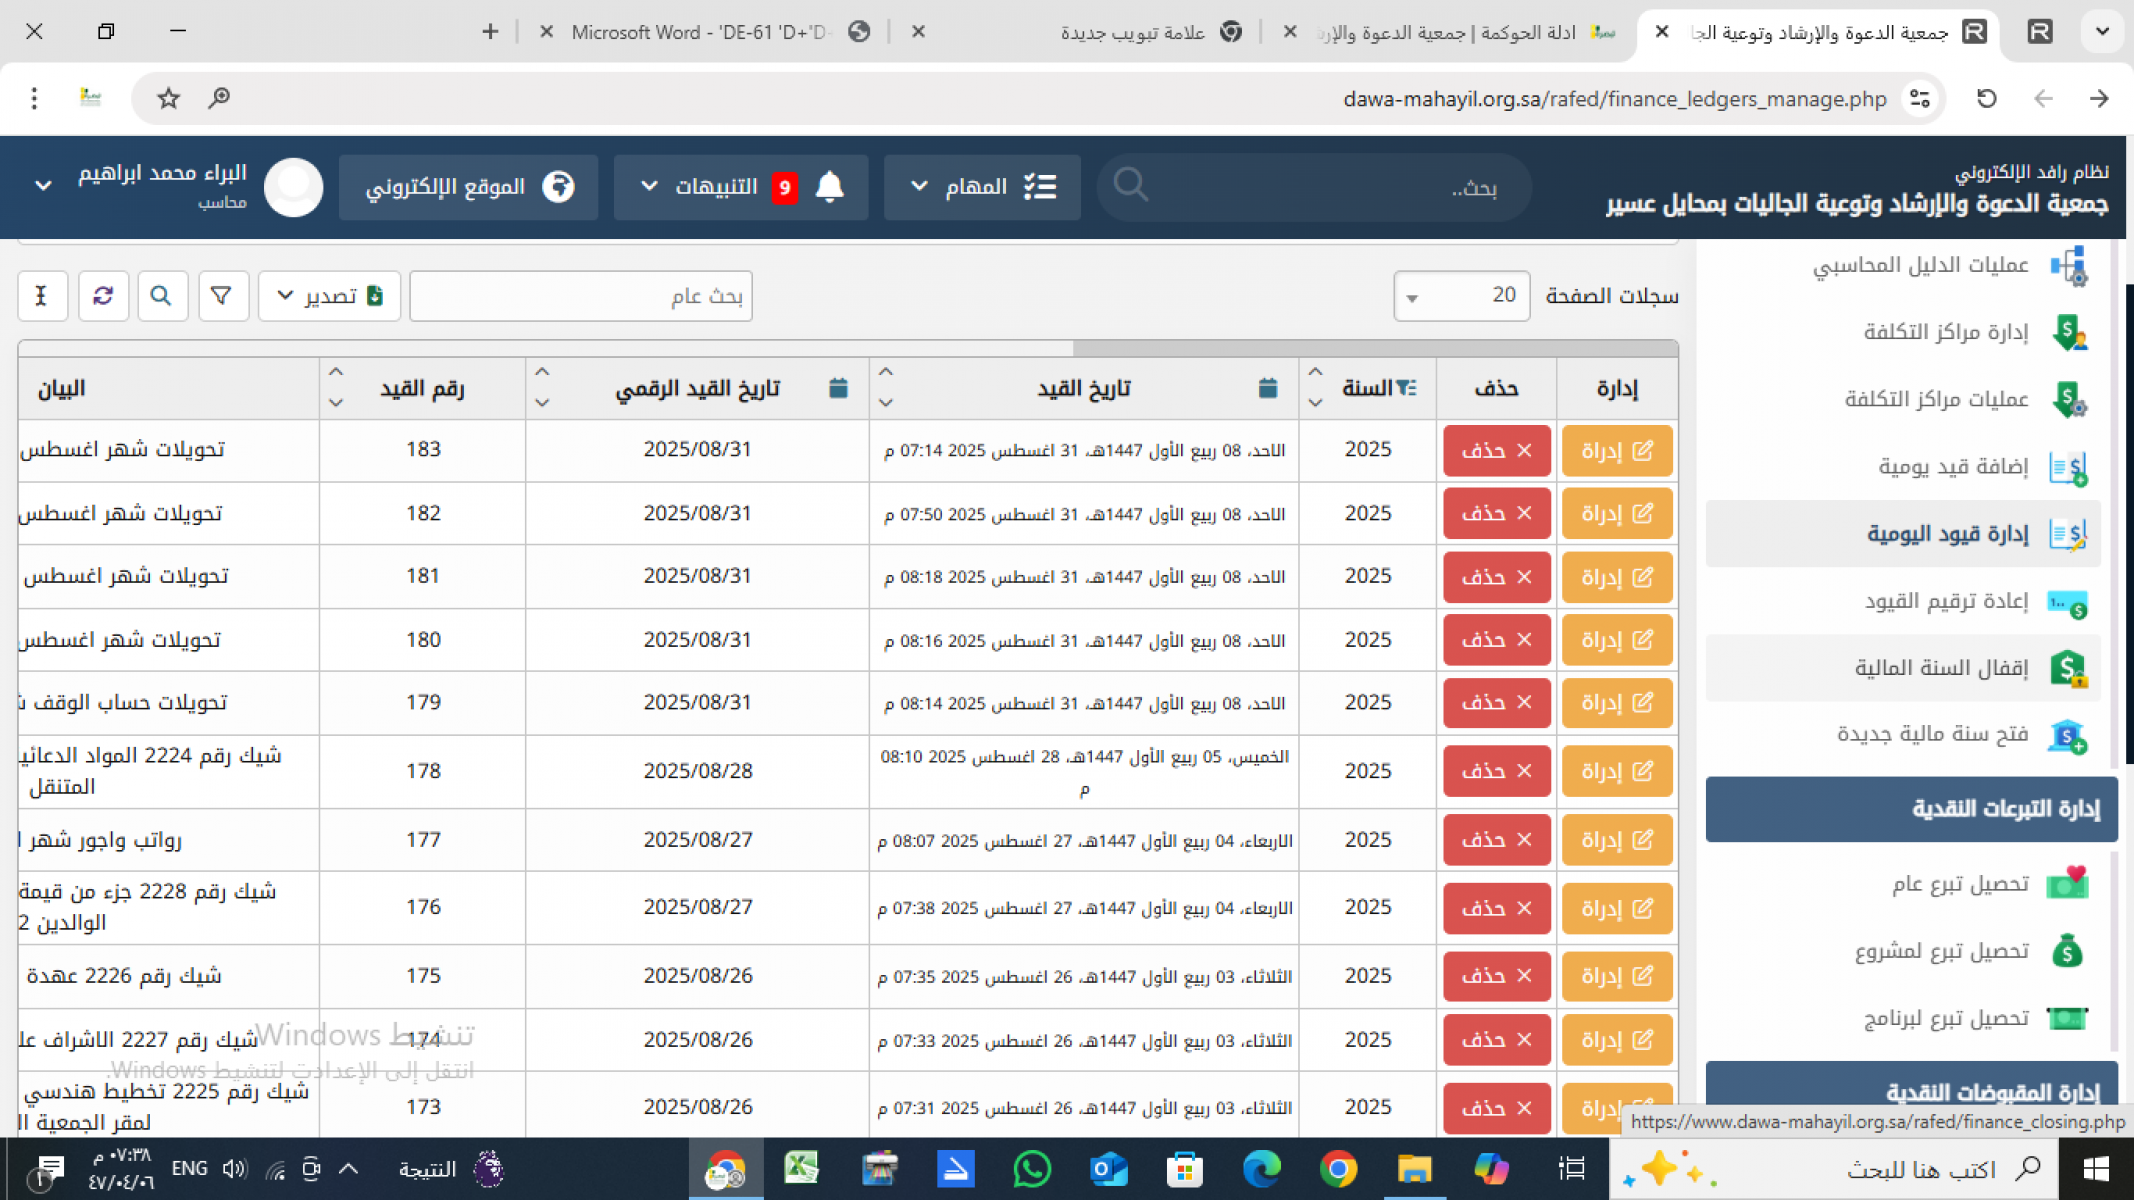Click the refresh icon in table toolbar
The height and width of the screenshot is (1200, 2134).
click(103, 296)
